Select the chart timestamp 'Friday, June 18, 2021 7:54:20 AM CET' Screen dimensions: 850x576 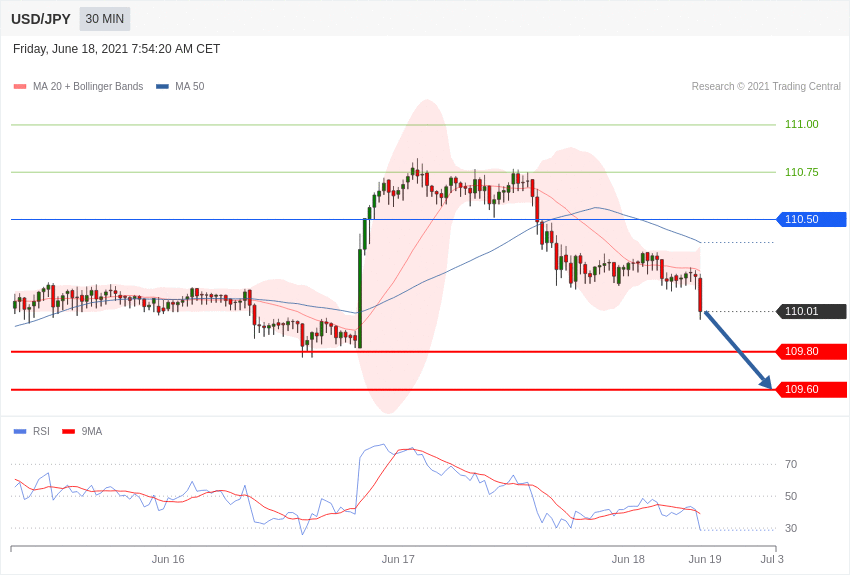117,49
